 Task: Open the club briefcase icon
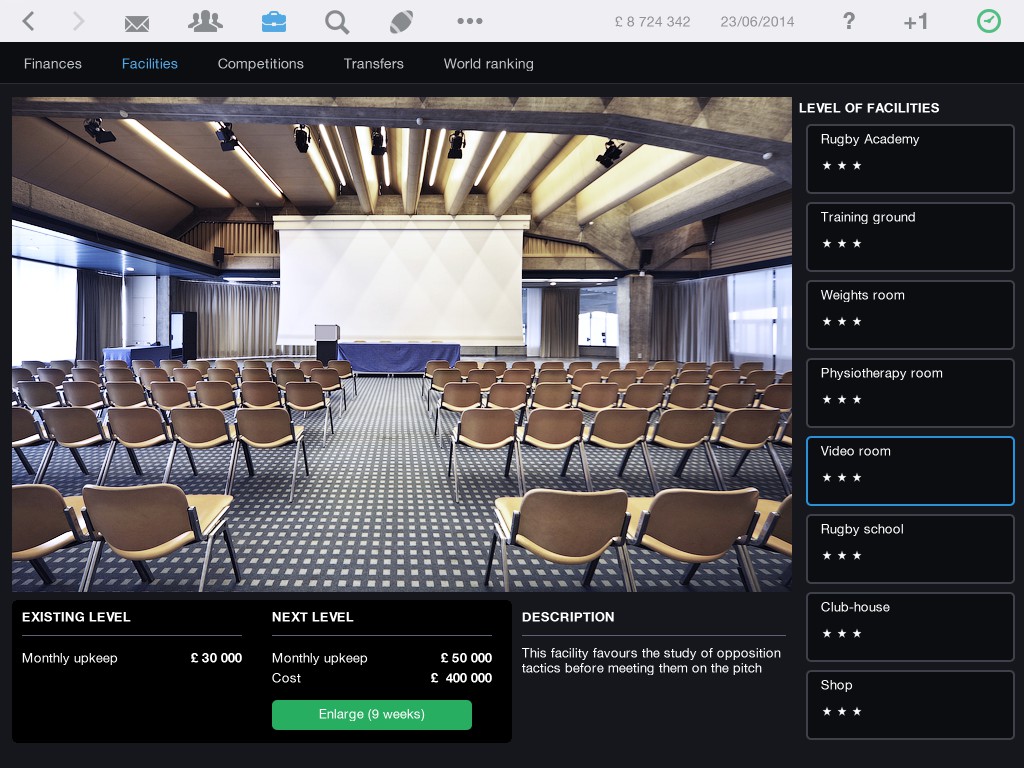274,21
